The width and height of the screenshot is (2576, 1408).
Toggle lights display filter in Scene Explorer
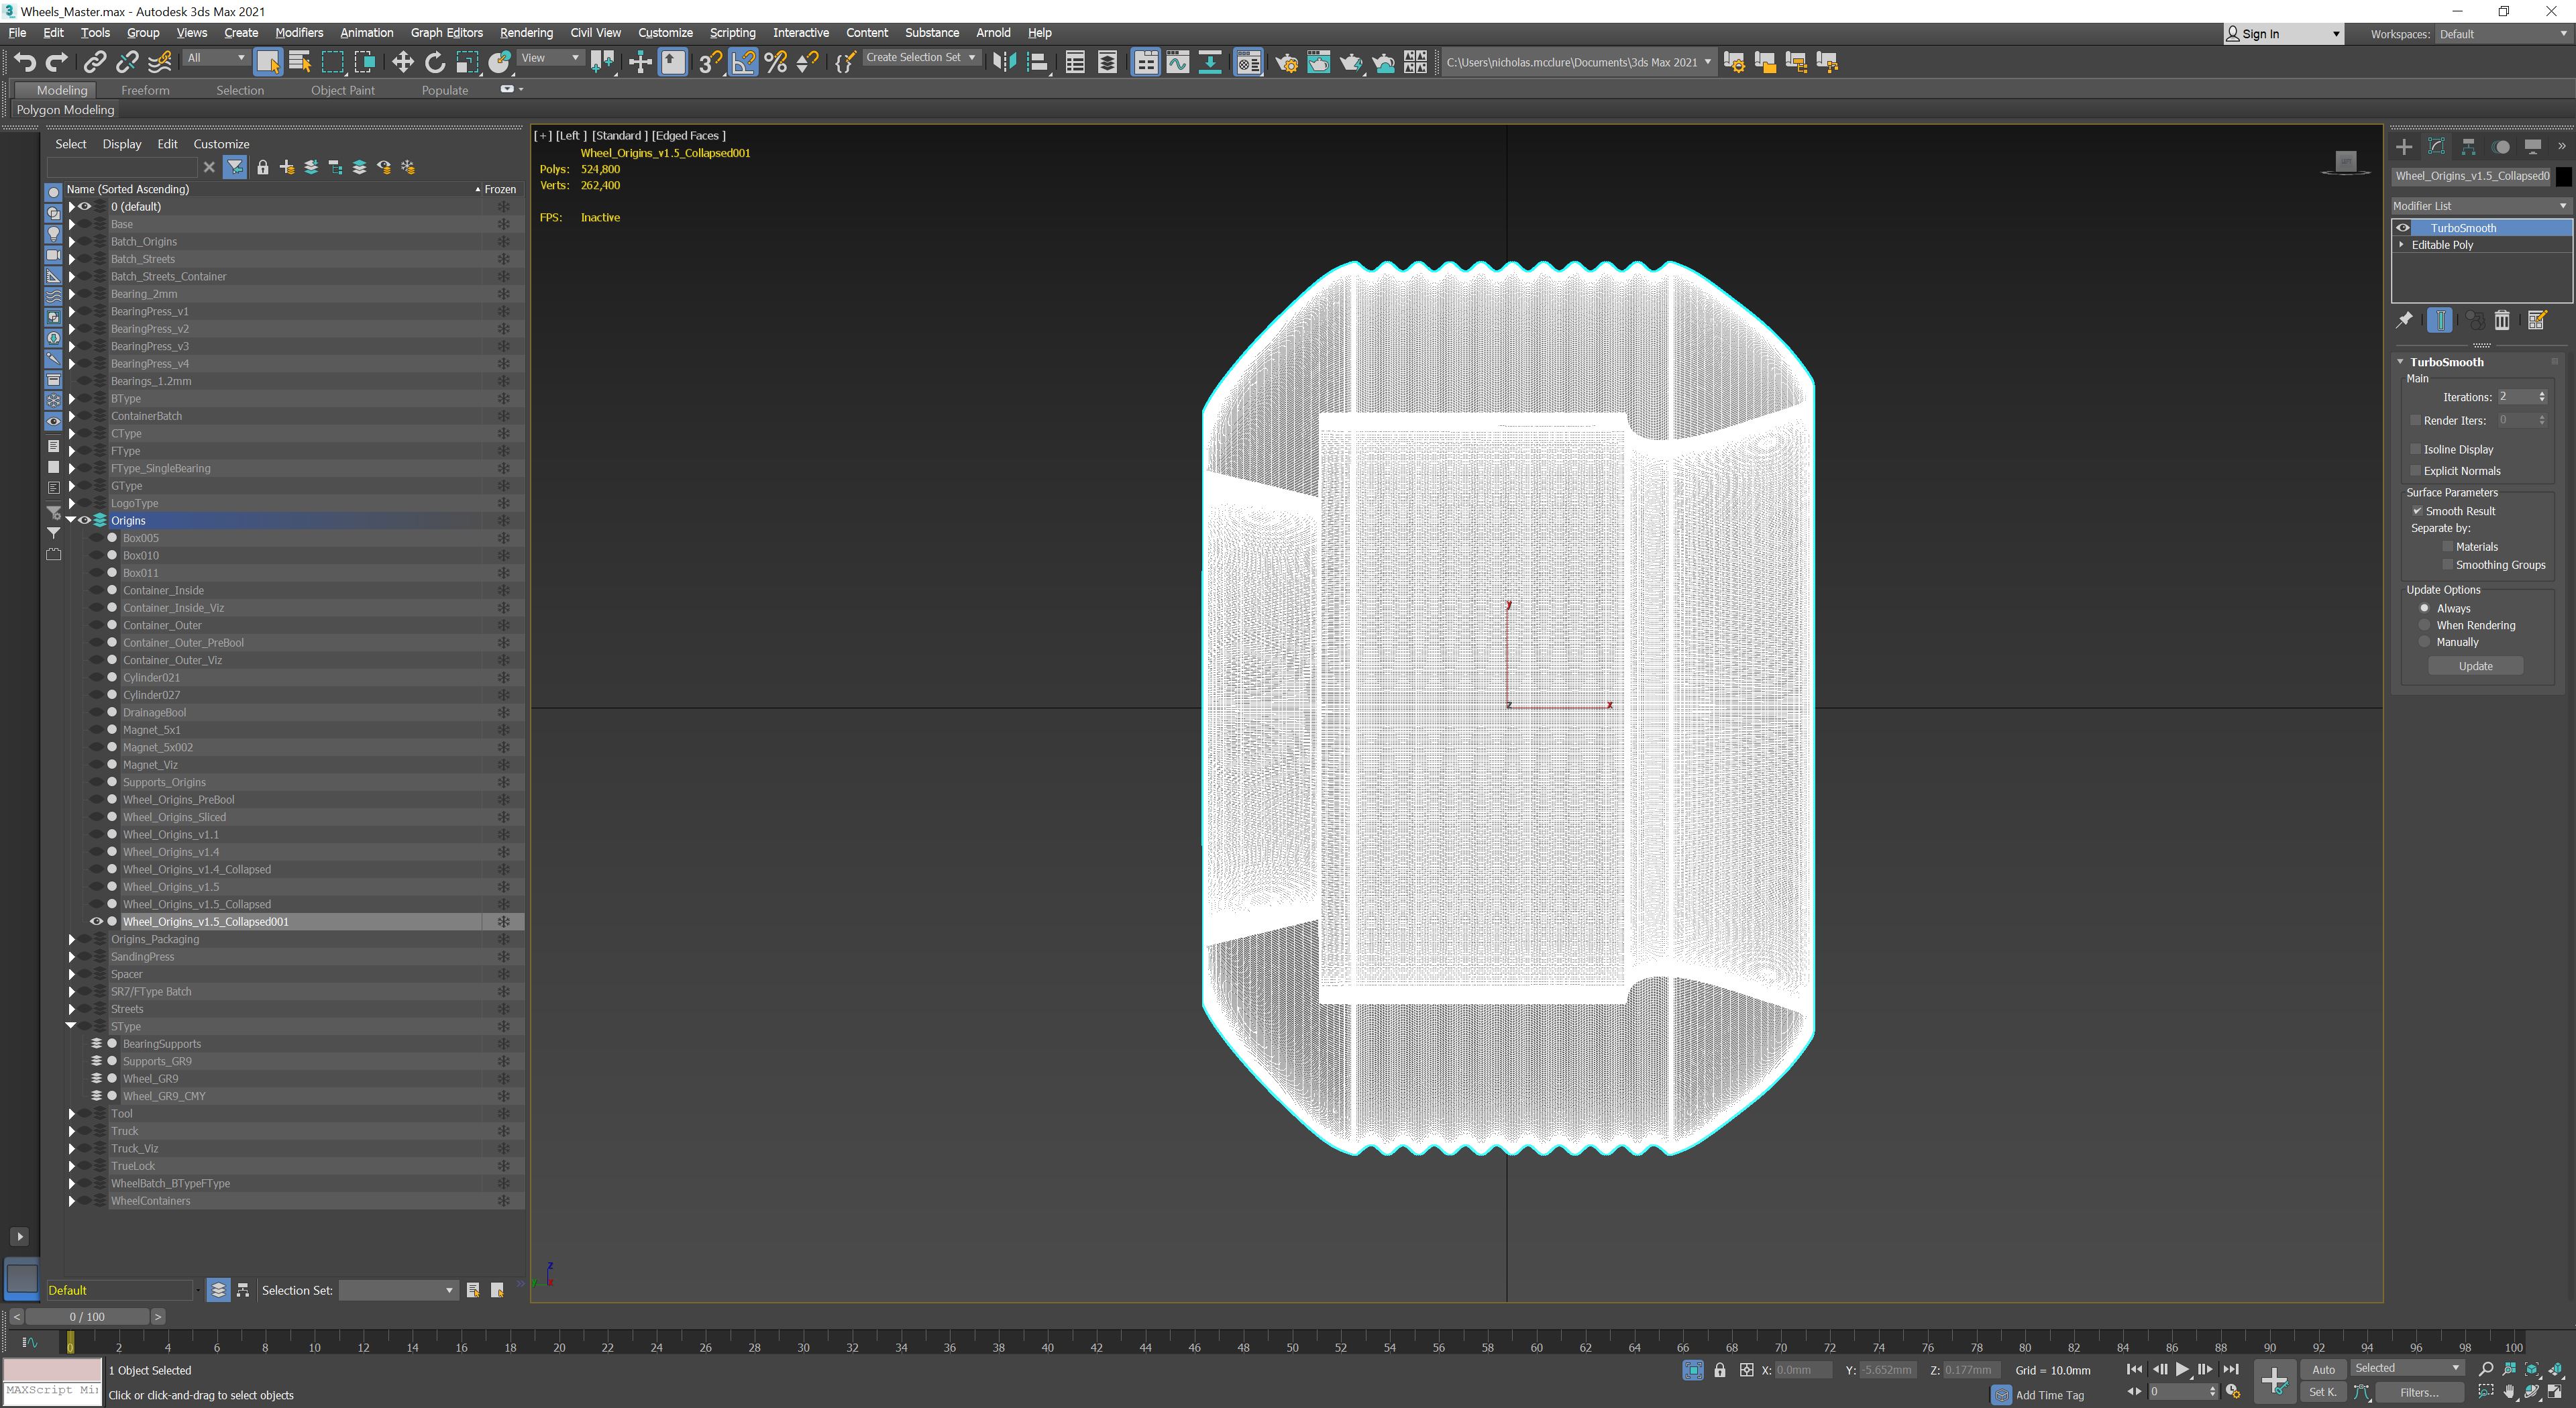click(x=54, y=233)
